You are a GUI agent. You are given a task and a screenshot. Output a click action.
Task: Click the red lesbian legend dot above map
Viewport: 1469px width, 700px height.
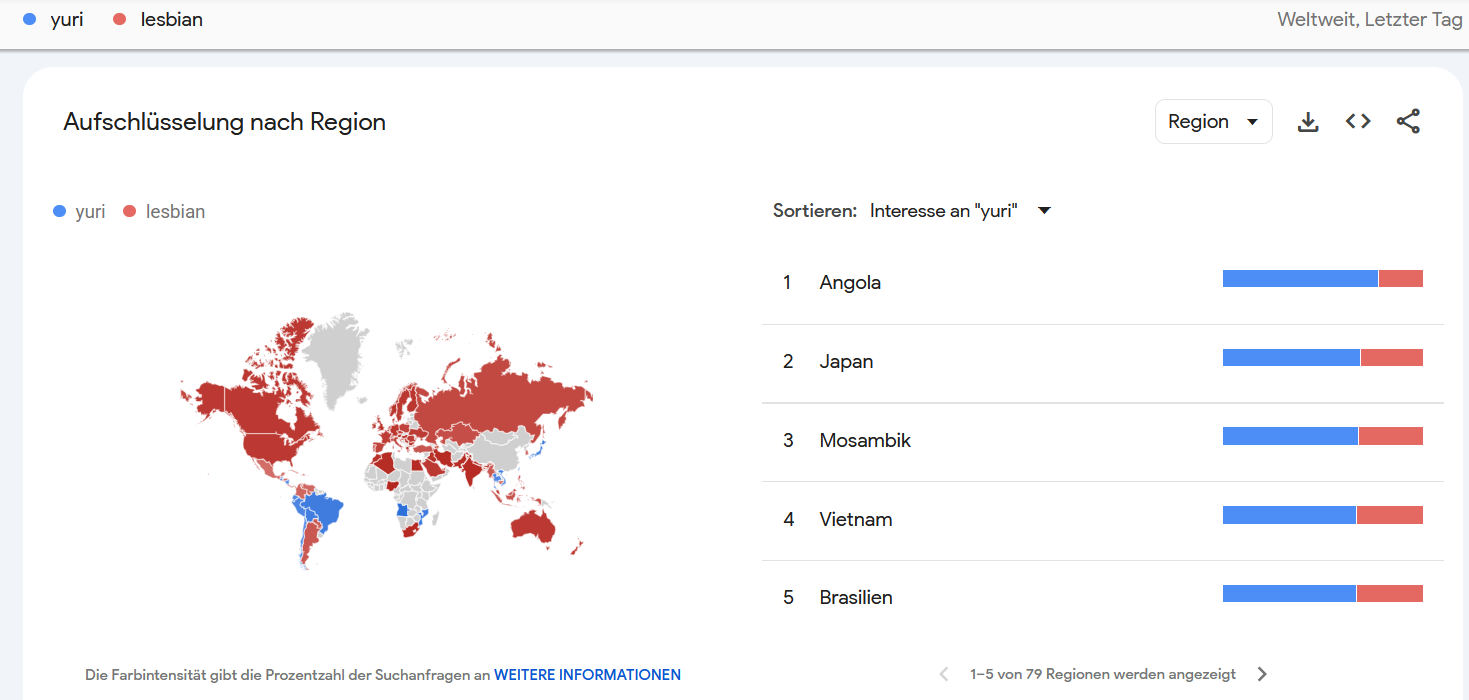point(129,212)
